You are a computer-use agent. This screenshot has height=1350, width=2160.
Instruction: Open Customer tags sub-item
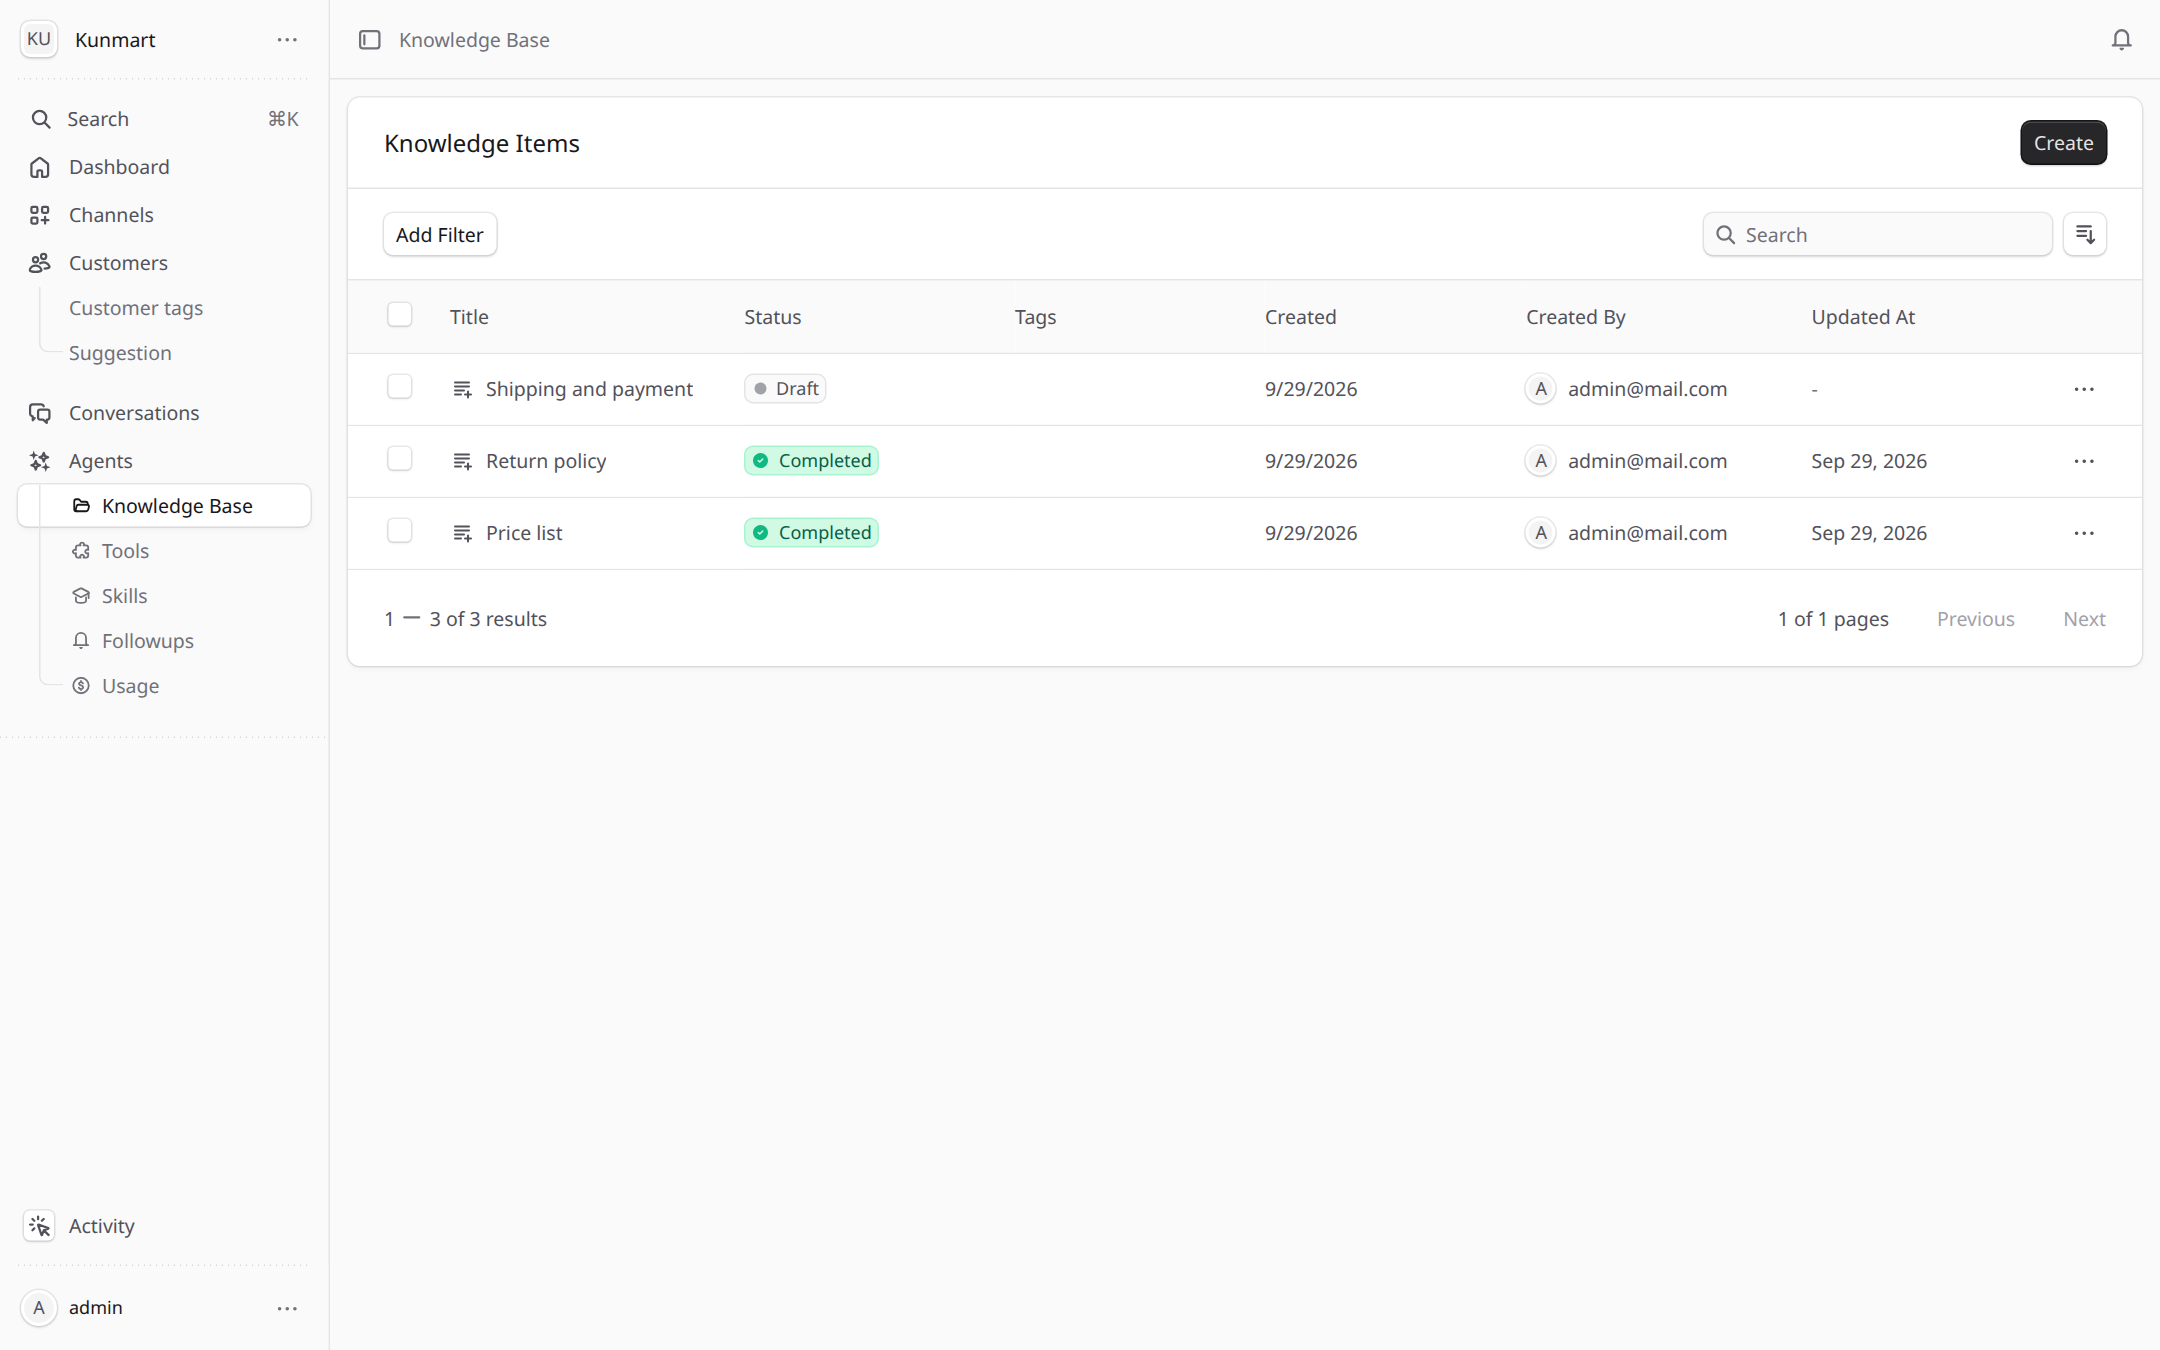(x=136, y=308)
